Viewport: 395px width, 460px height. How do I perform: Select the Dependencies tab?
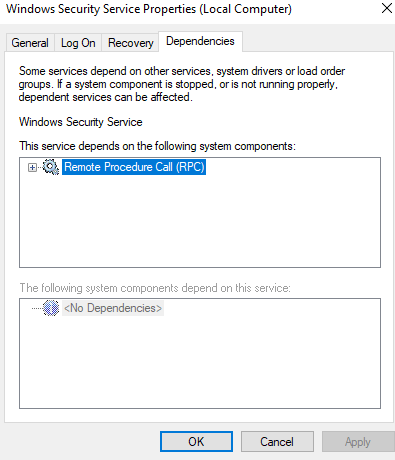pyautogui.click(x=200, y=41)
